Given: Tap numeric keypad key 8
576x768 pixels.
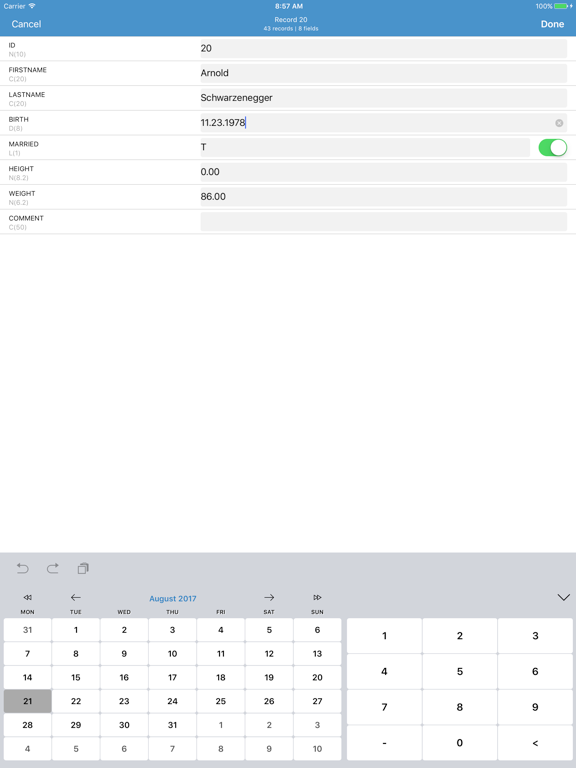Looking at the screenshot, I should 459,707.
